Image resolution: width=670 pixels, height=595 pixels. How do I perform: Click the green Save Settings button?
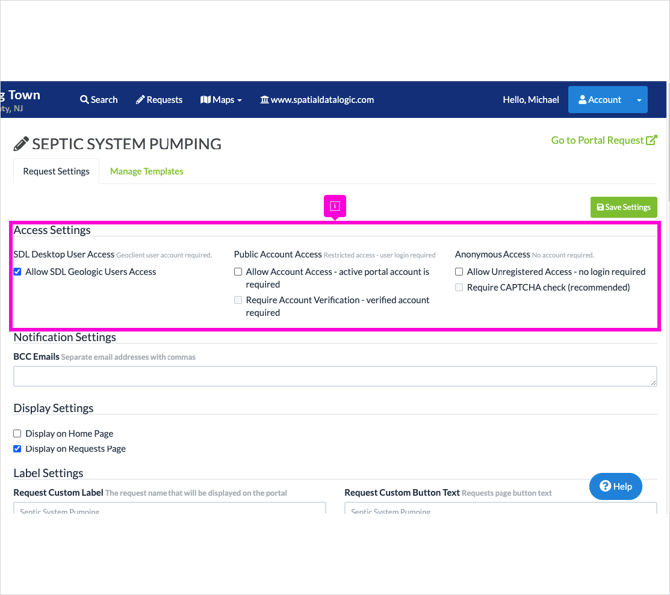pyautogui.click(x=623, y=207)
